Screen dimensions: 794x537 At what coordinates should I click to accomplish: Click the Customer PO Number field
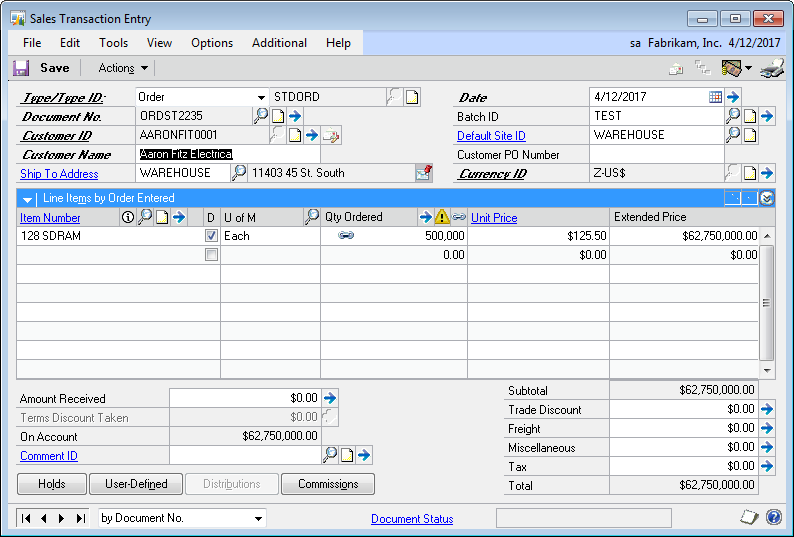coord(657,155)
